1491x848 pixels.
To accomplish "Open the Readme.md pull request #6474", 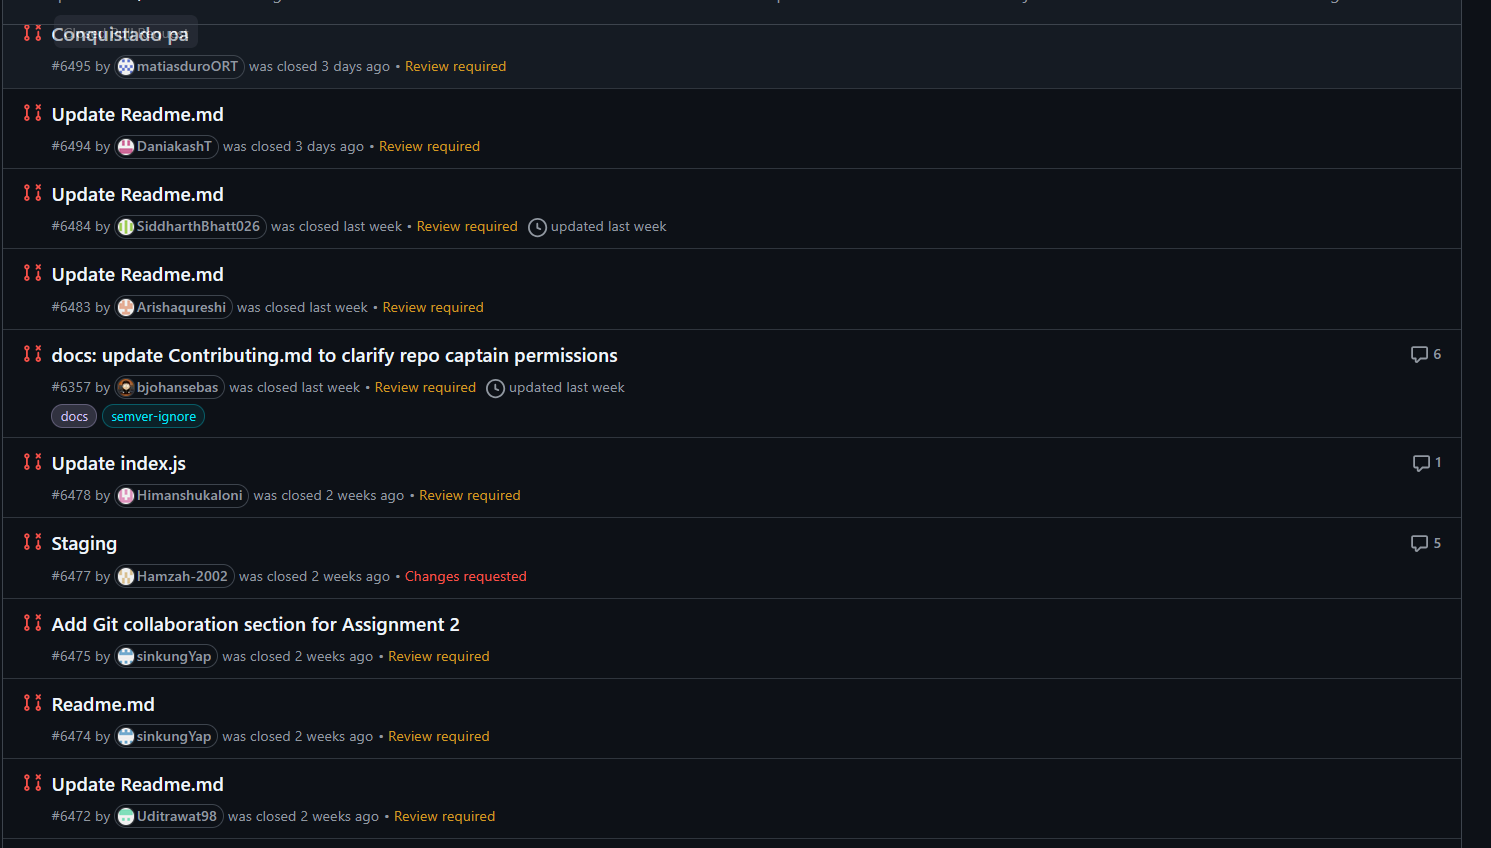I will pyautogui.click(x=103, y=705).
